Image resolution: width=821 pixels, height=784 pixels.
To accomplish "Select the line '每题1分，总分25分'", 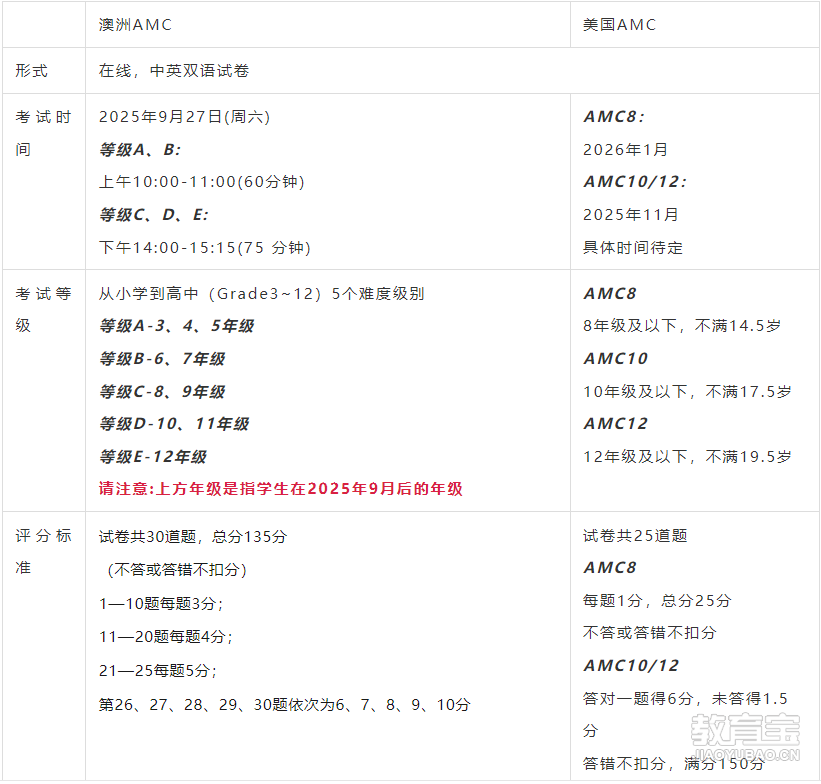I will click(x=657, y=601).
